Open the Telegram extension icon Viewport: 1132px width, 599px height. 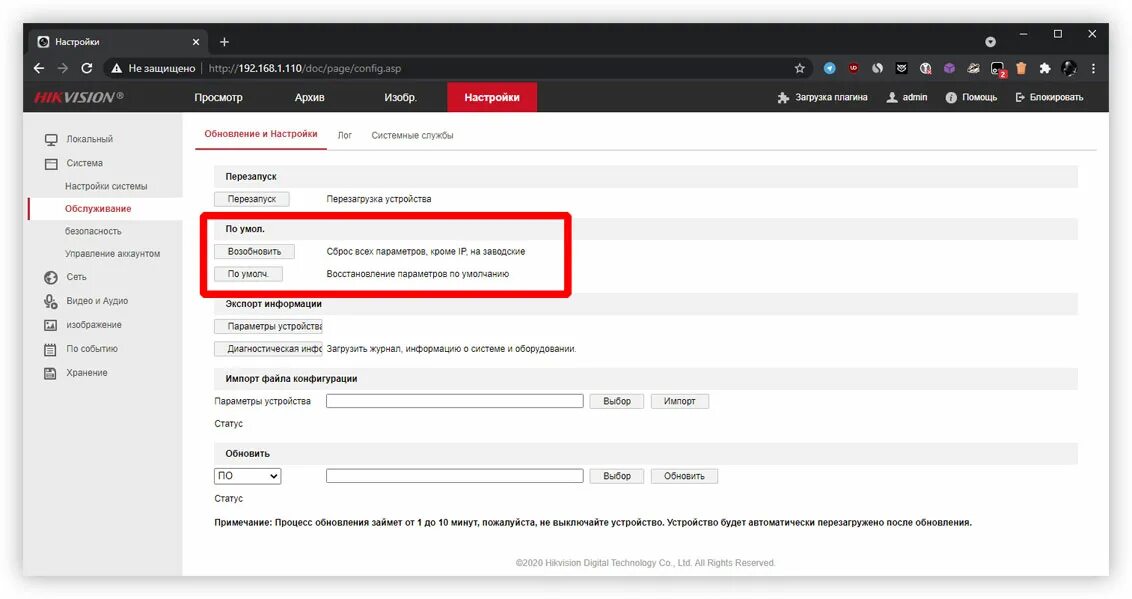point(830,68)
